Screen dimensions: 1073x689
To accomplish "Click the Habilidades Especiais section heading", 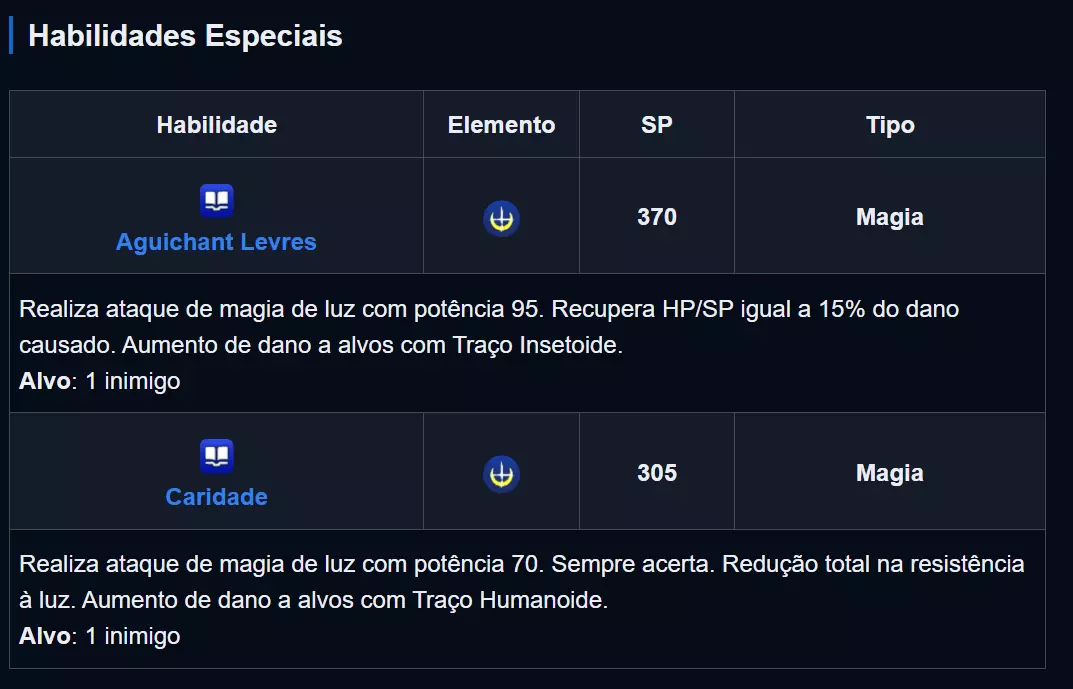I will pos(185,36).
